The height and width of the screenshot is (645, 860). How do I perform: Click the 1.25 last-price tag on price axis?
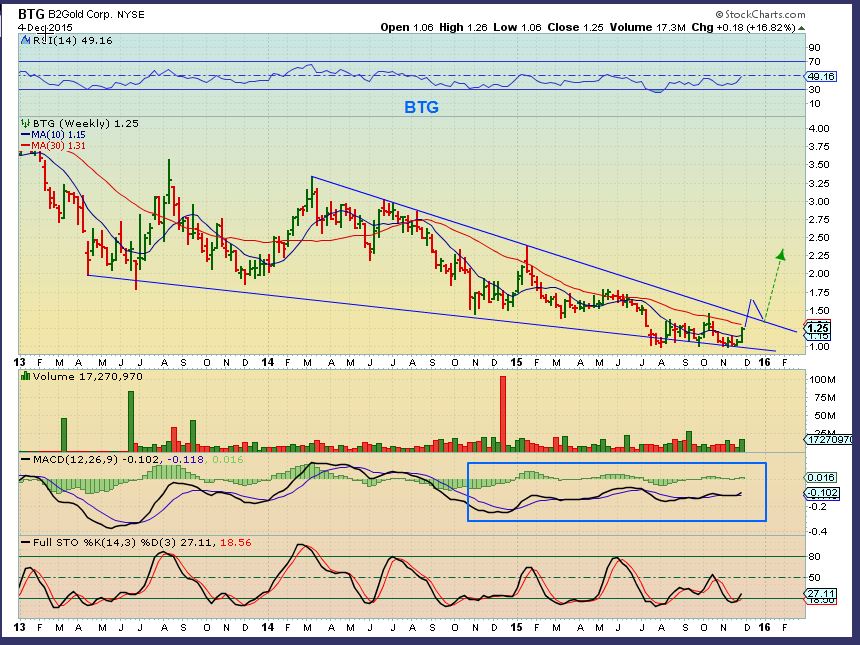coord(818,329)
